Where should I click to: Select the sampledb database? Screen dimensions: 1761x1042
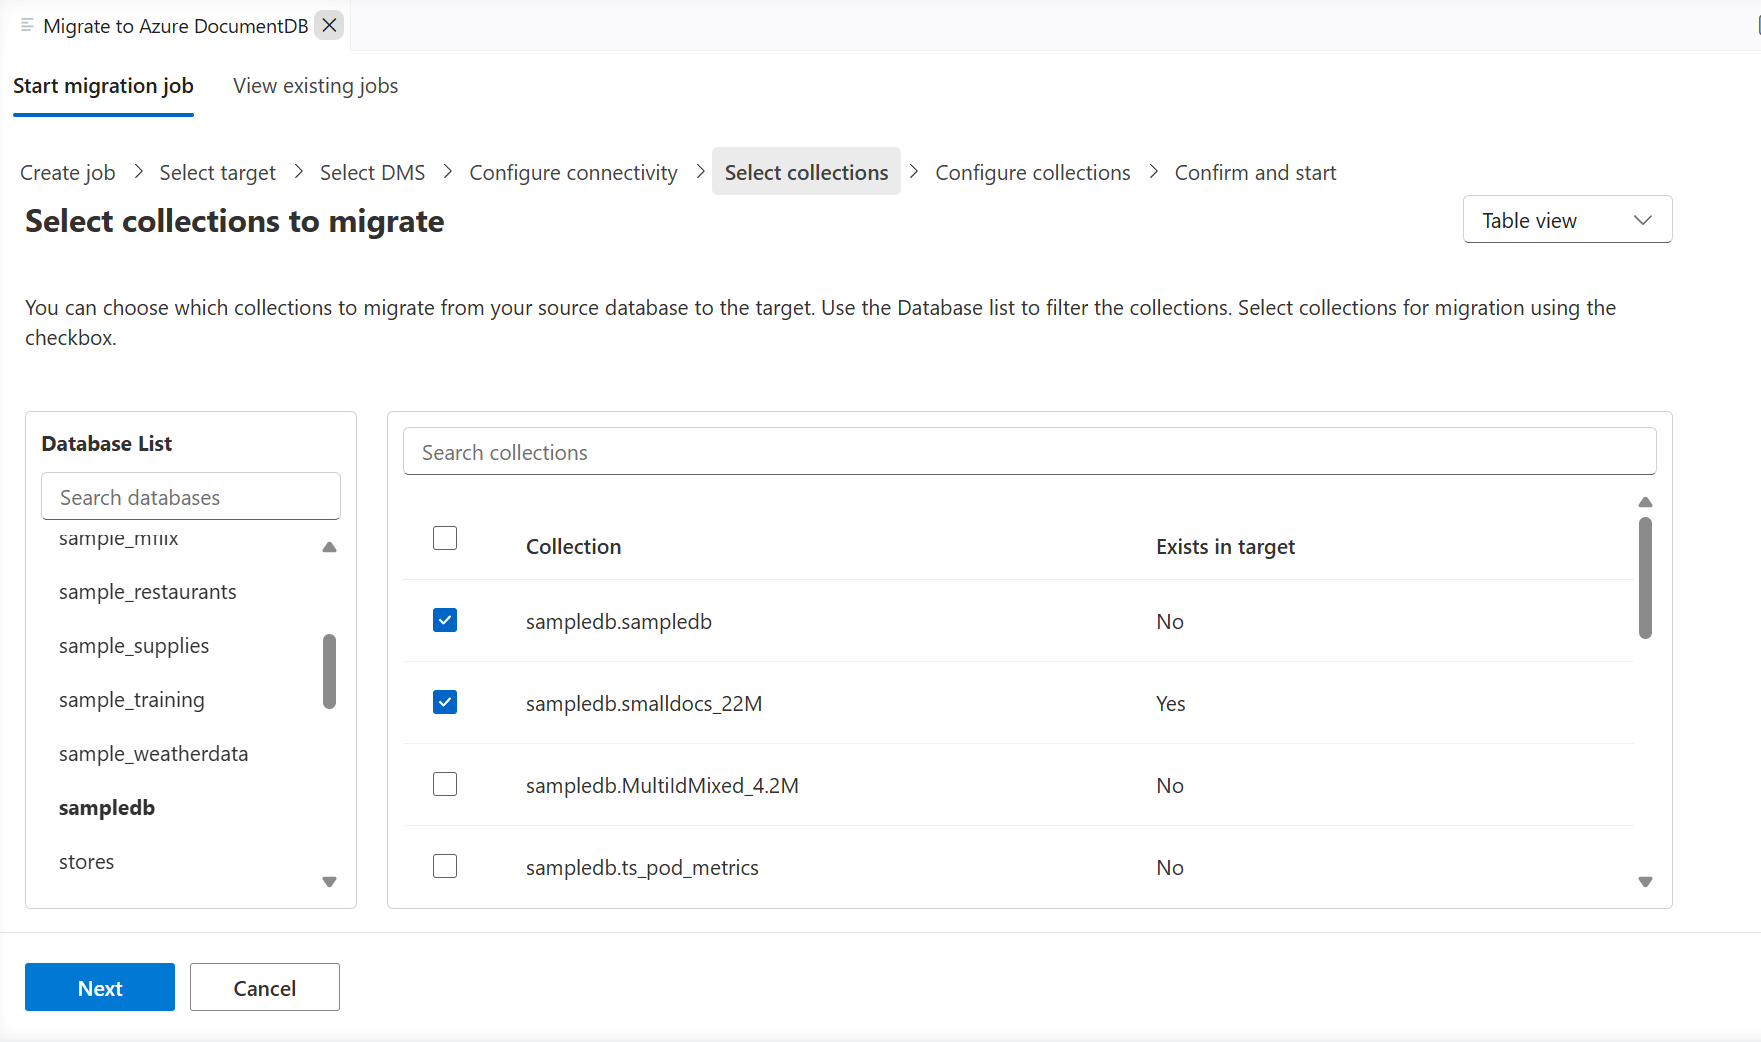pyautogui.click(x=107, y=808)
